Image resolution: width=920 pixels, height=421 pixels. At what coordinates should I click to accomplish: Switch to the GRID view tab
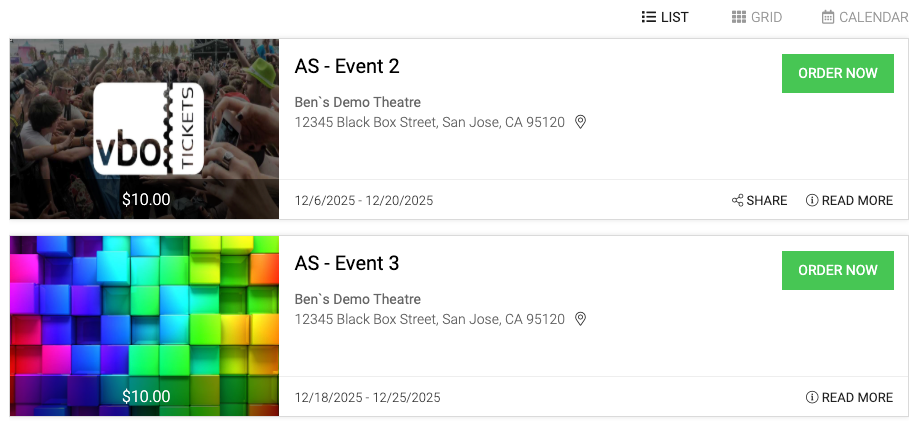(757, 17)
